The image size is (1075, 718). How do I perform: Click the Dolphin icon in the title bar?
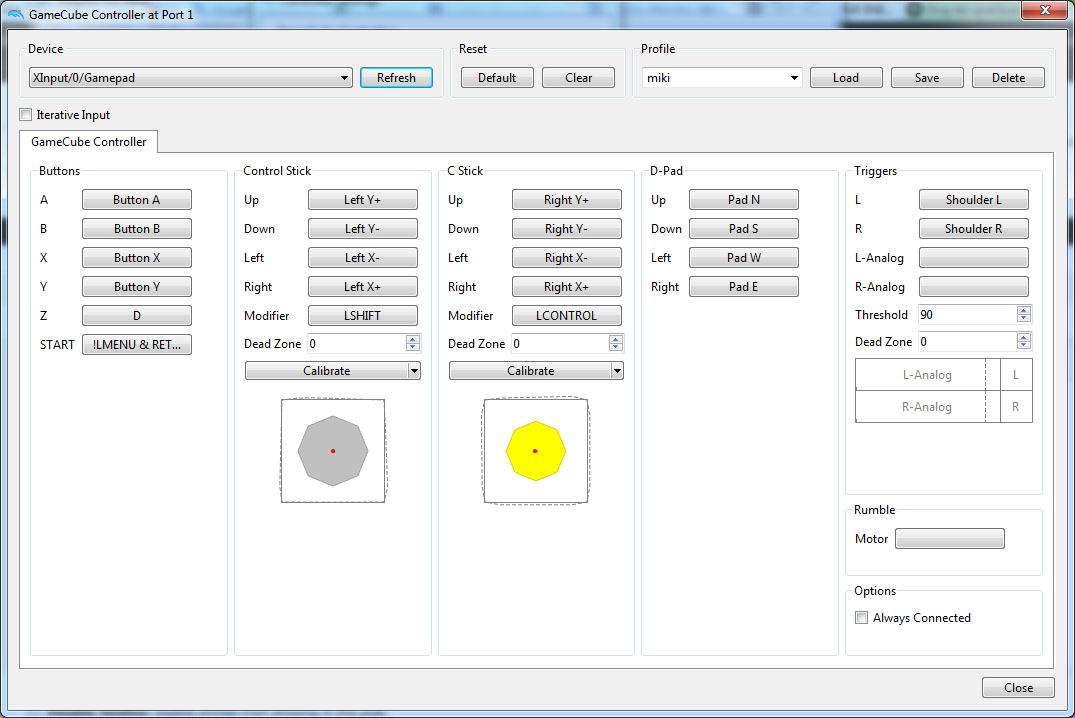[x=16, y=14]
